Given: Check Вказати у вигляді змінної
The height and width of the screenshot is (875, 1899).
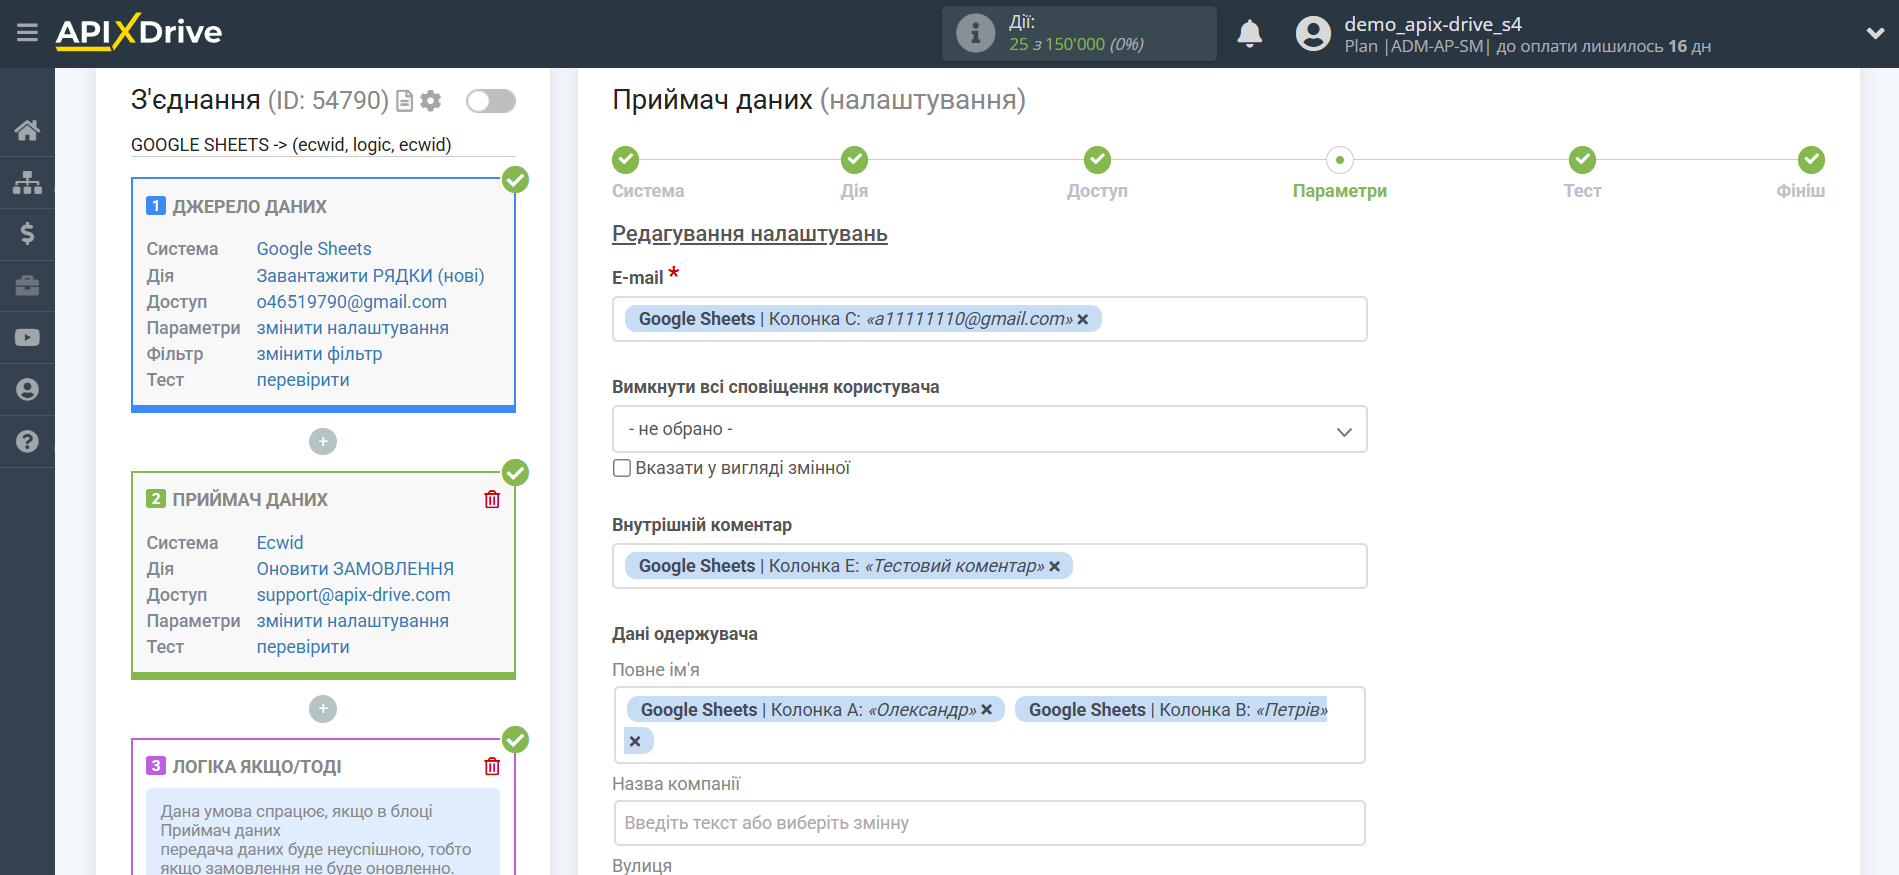Looking at the screenshot, I should (x=622, y=468).
